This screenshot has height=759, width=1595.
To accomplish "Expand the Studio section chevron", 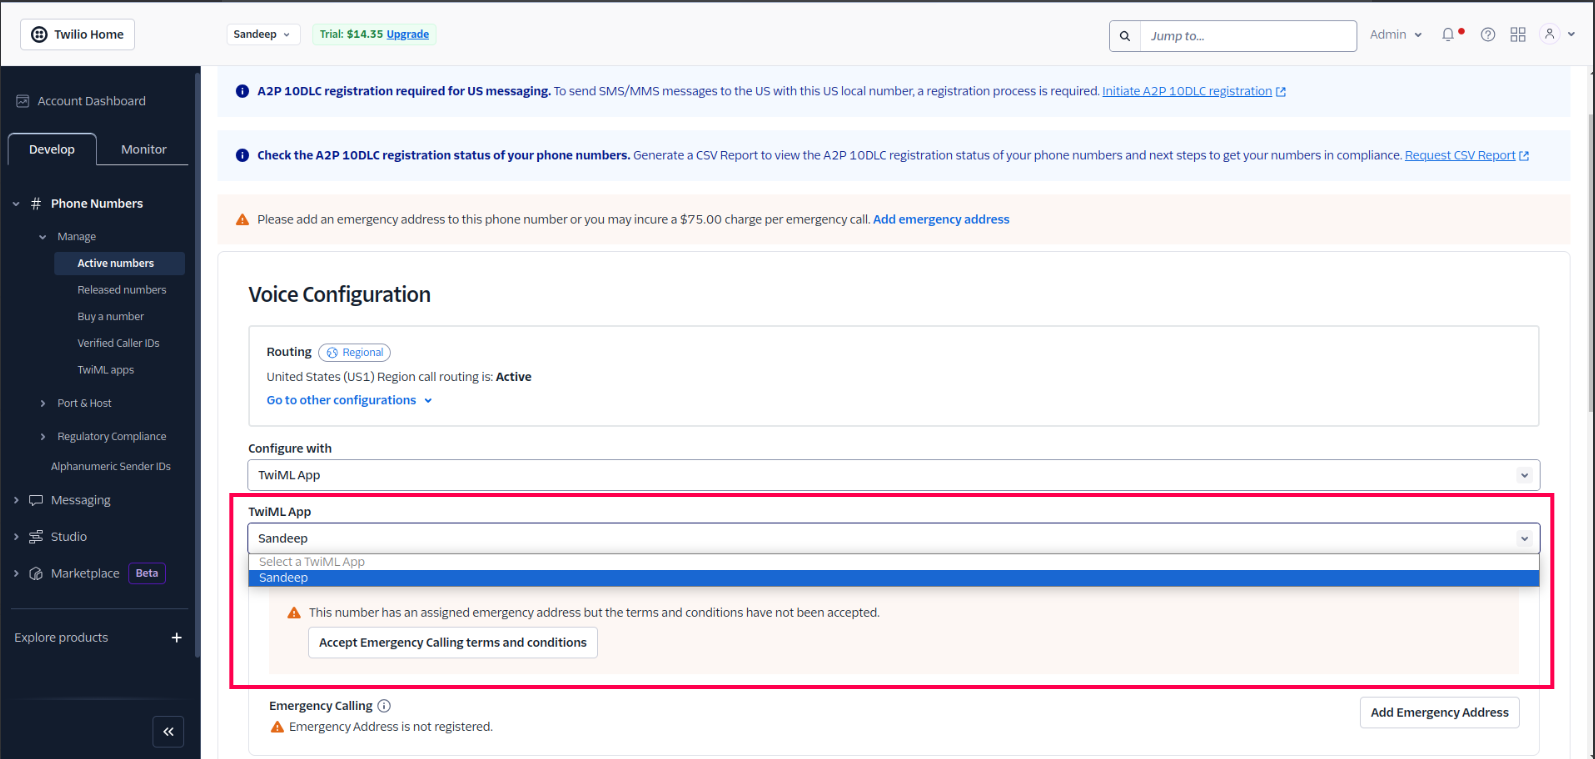I will 16,537.
